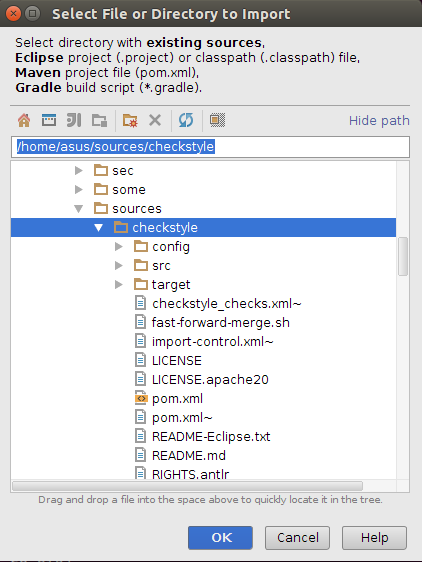Select the src folder icon

[141, 265]
